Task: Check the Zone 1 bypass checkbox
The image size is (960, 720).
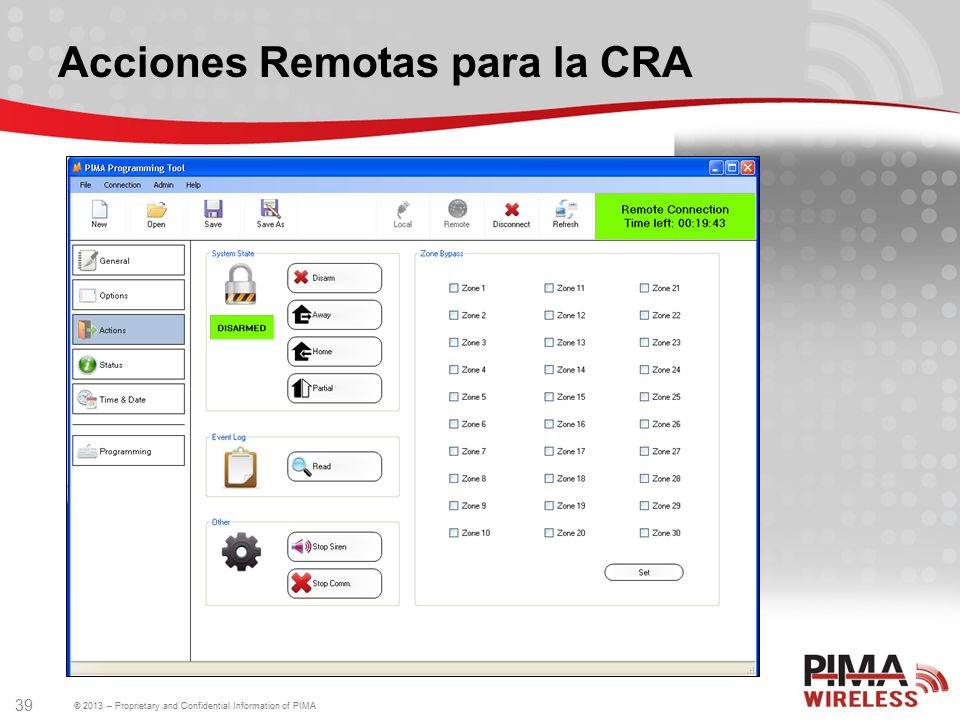Action: (x=454, y=288)
